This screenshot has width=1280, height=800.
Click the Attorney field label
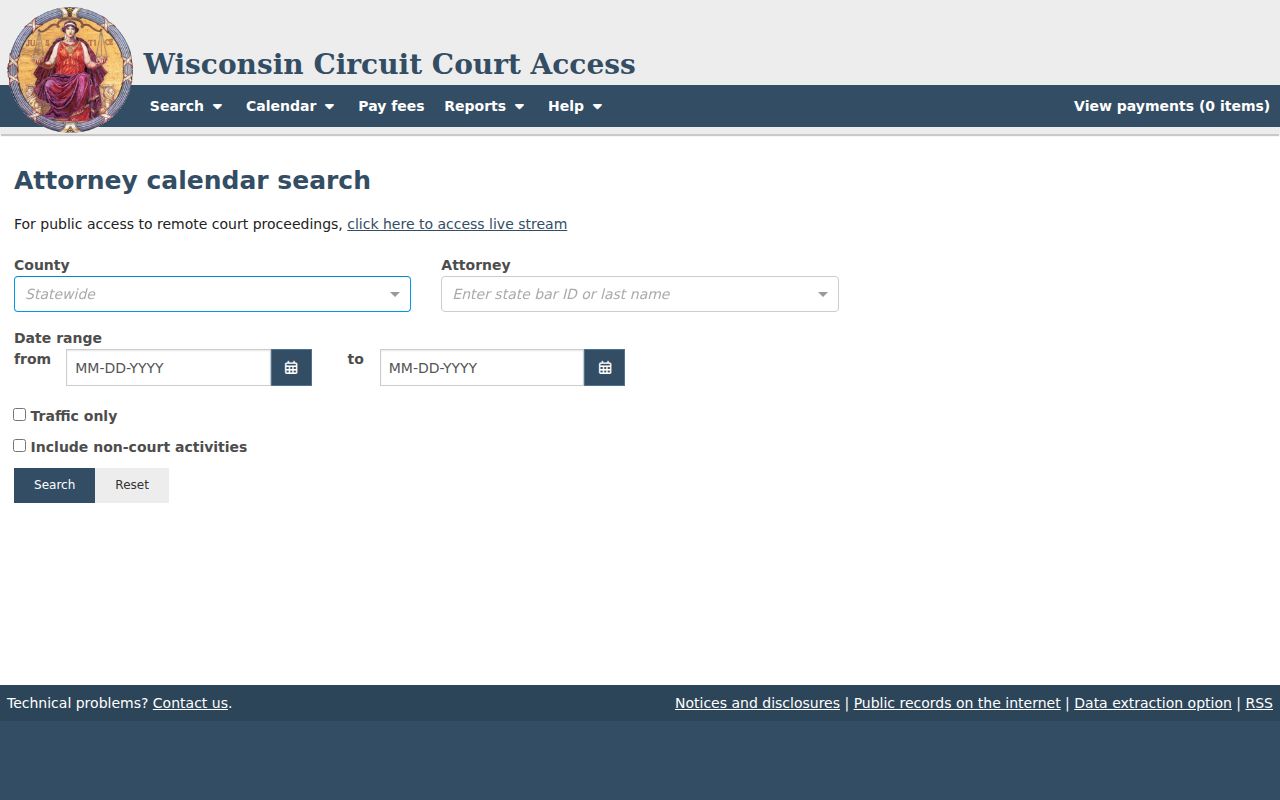(476, 265)
